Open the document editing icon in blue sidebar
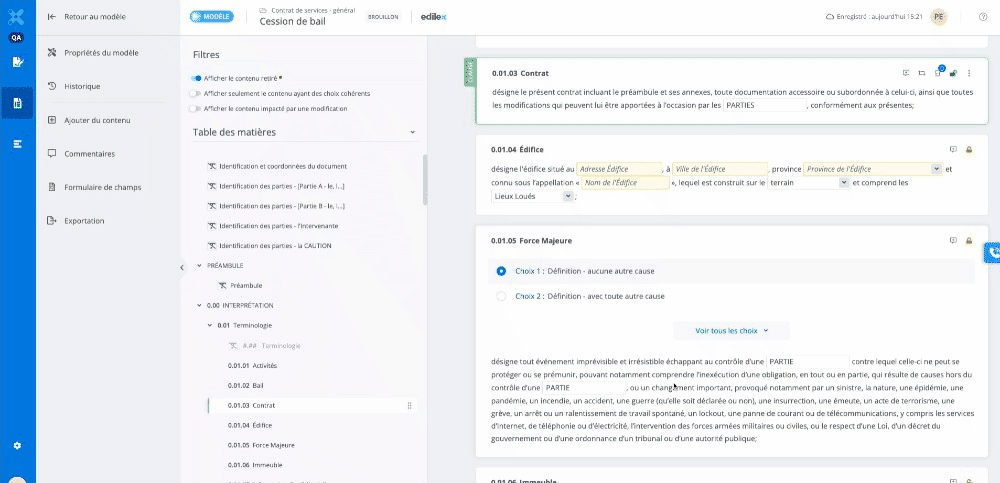Screen dimensions: 1000x483 click(17, 62)
